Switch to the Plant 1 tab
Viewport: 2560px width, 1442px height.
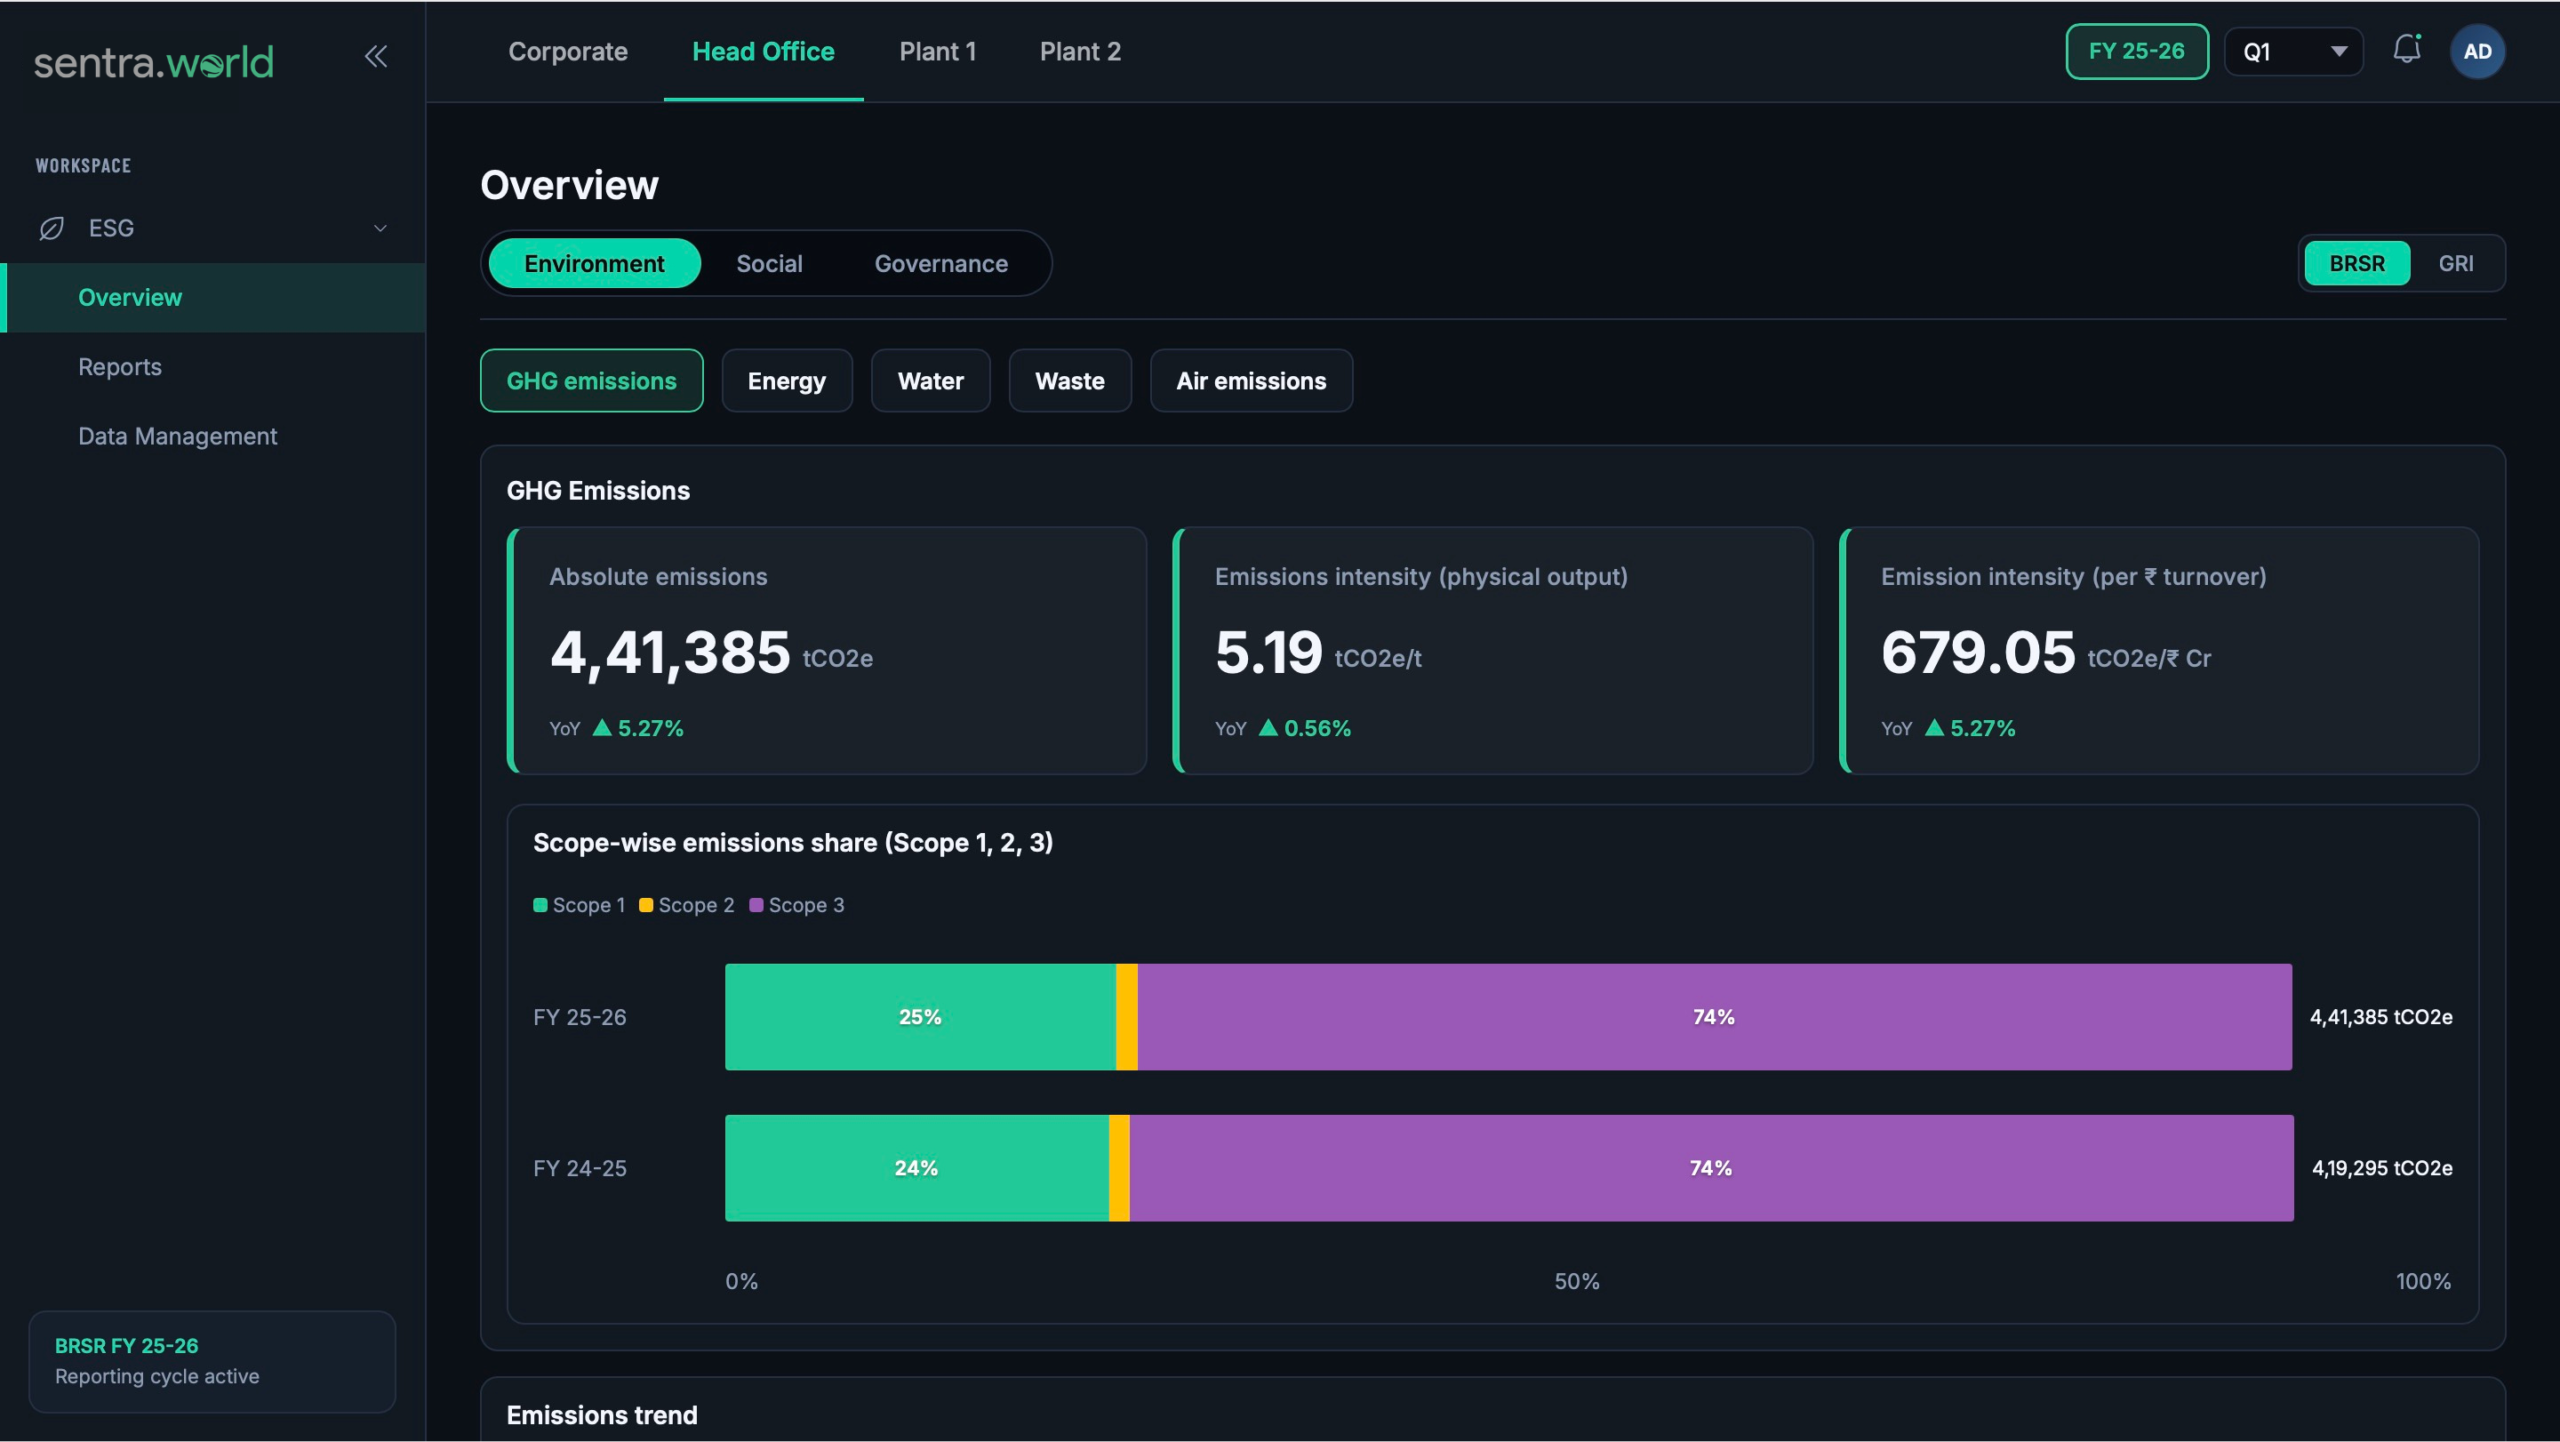[937, 51]
